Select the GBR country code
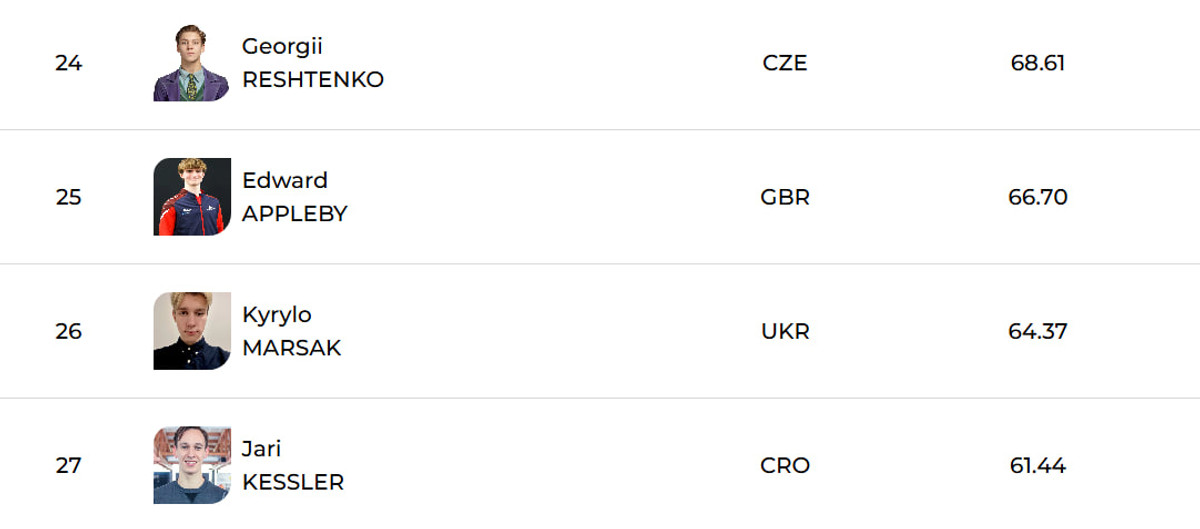This screenshot has height=529, width=1200. tap(784, 197)
